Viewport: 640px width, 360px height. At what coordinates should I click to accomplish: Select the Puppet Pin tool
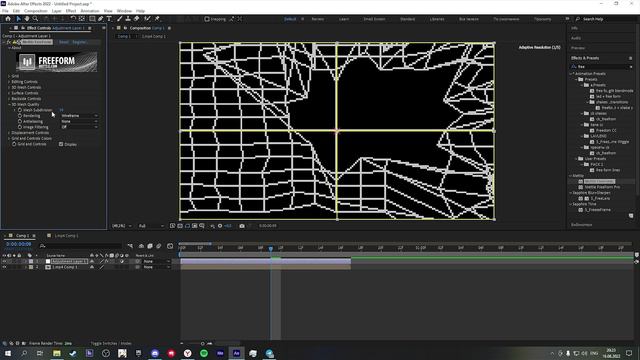pyautogui.click(x=157, y=19)
